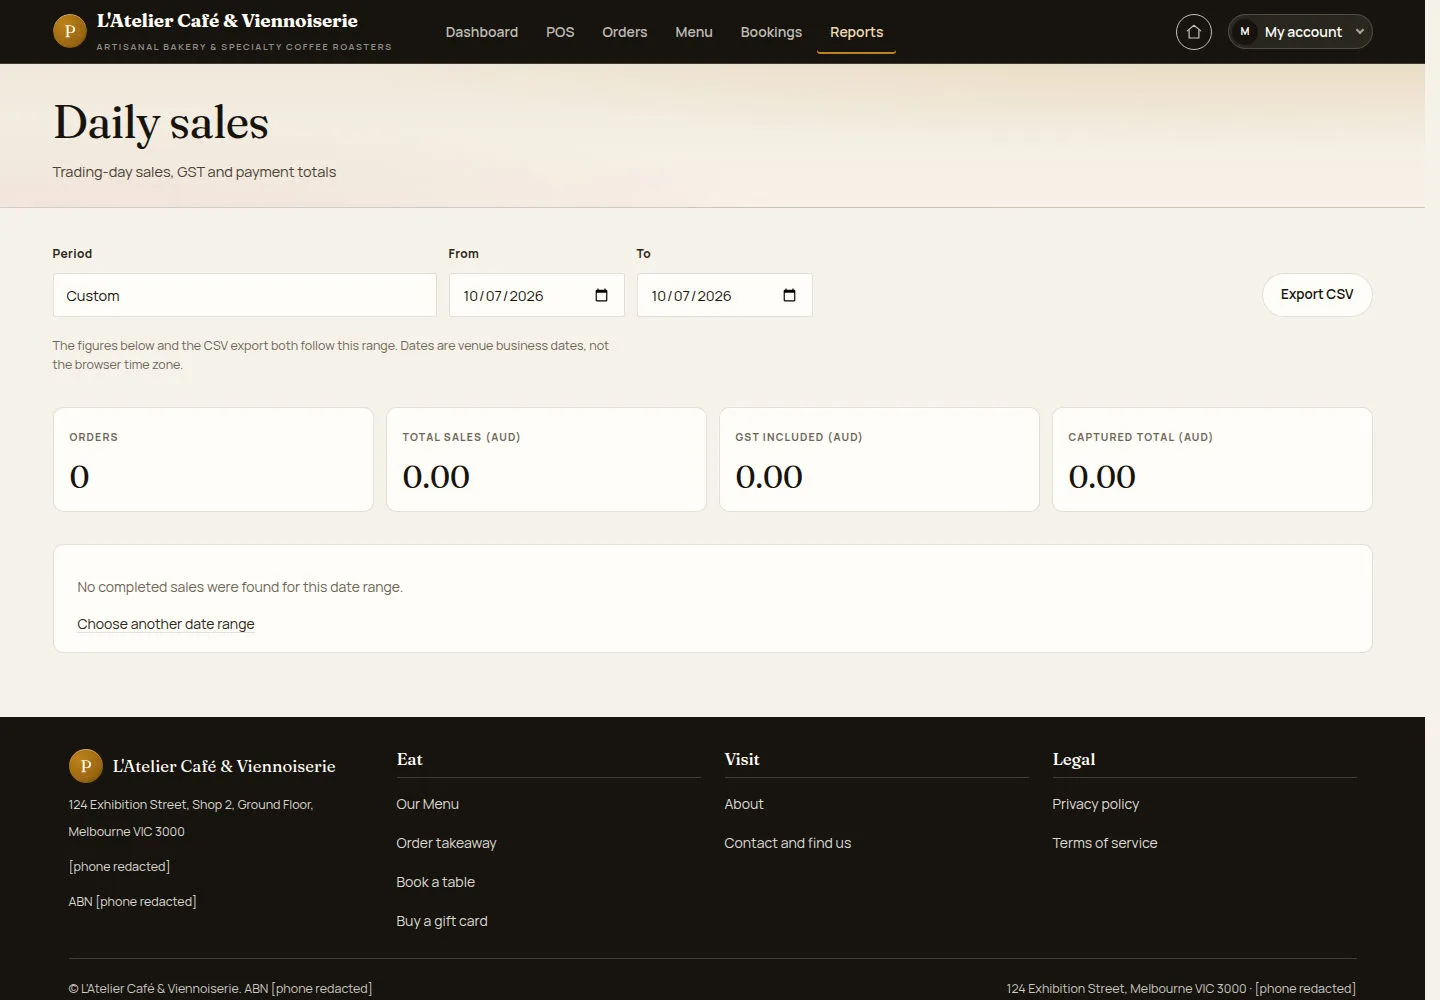Click the Daily sales page heading

pyautogui.click(x=161, y=123)
